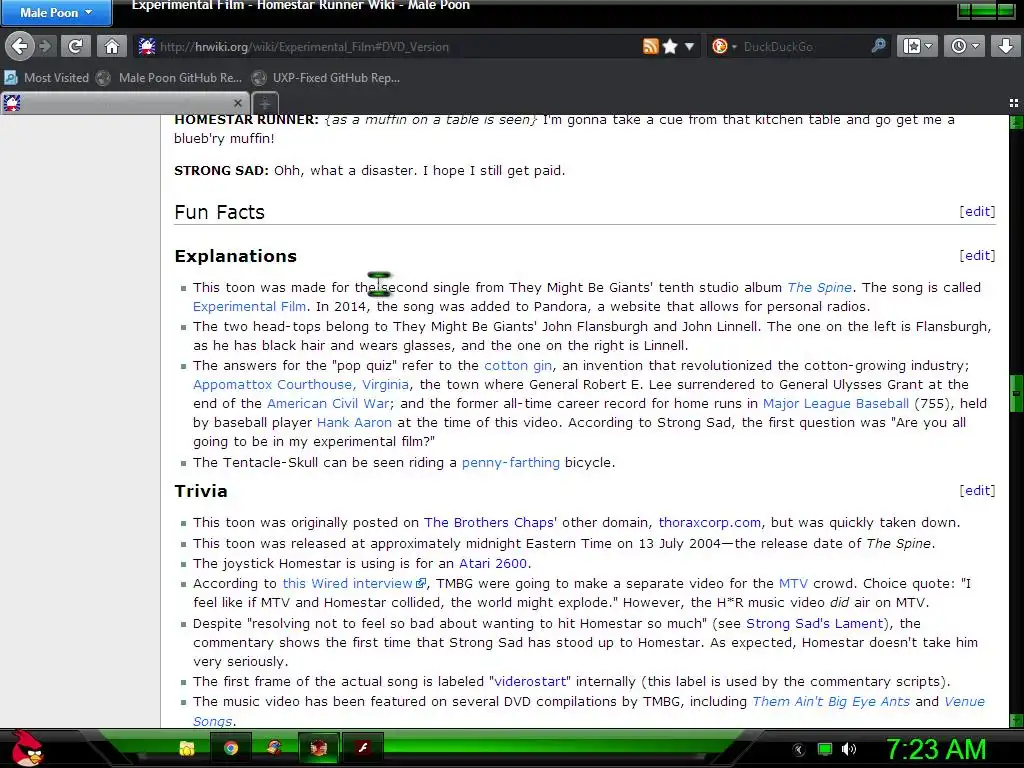Open the address bar history dropdown arrow
This screenshot has height=768, width=1024.
[x=689, y=47]
